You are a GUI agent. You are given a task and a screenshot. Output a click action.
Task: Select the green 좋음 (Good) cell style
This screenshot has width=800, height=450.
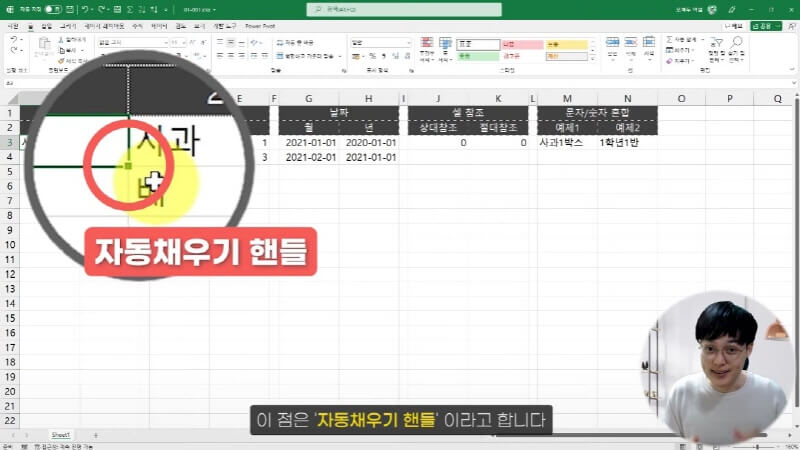pos(478,56)
